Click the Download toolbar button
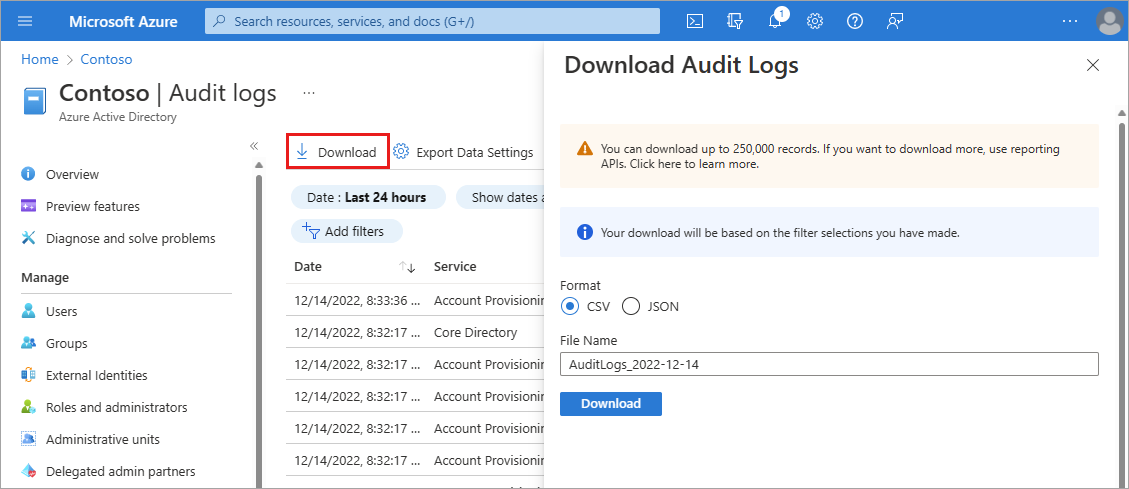This screenshot has height=489, width=1129. [338, 152]
